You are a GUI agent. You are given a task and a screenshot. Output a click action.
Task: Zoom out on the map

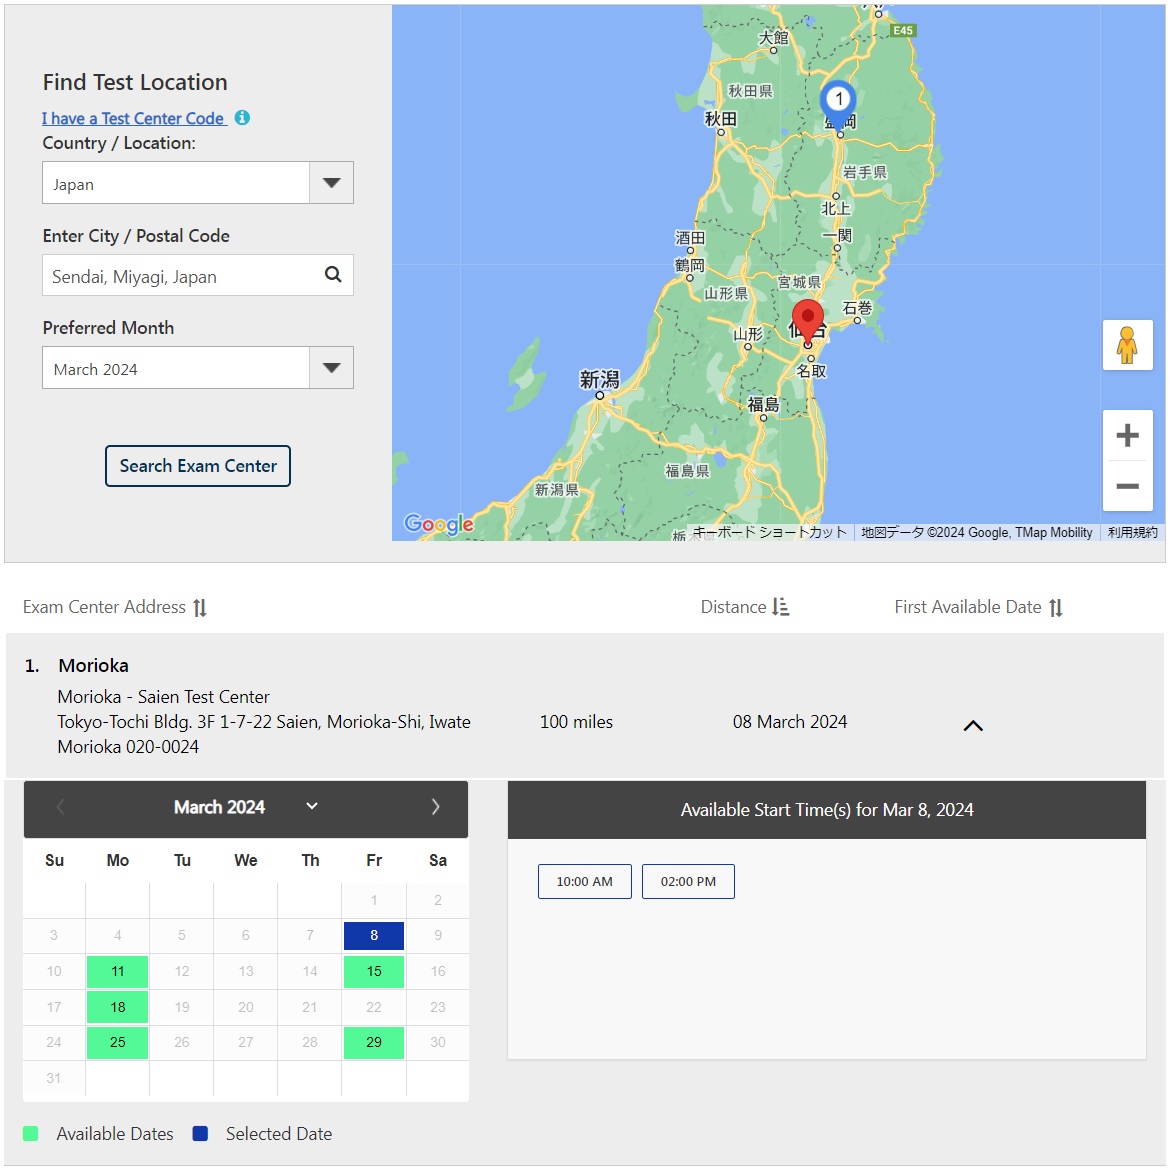(1127, 486)
